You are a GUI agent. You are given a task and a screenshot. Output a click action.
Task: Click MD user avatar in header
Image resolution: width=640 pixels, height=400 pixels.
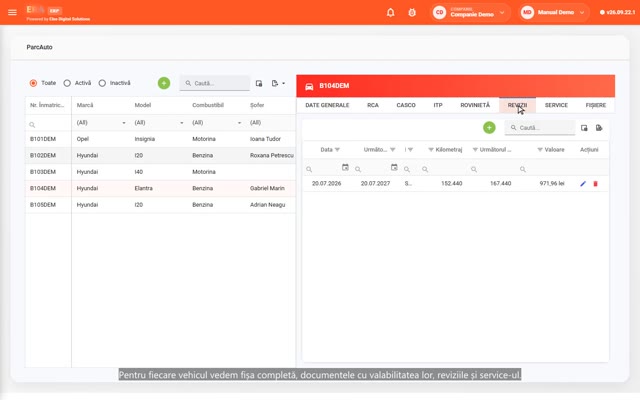pos(527,12)
